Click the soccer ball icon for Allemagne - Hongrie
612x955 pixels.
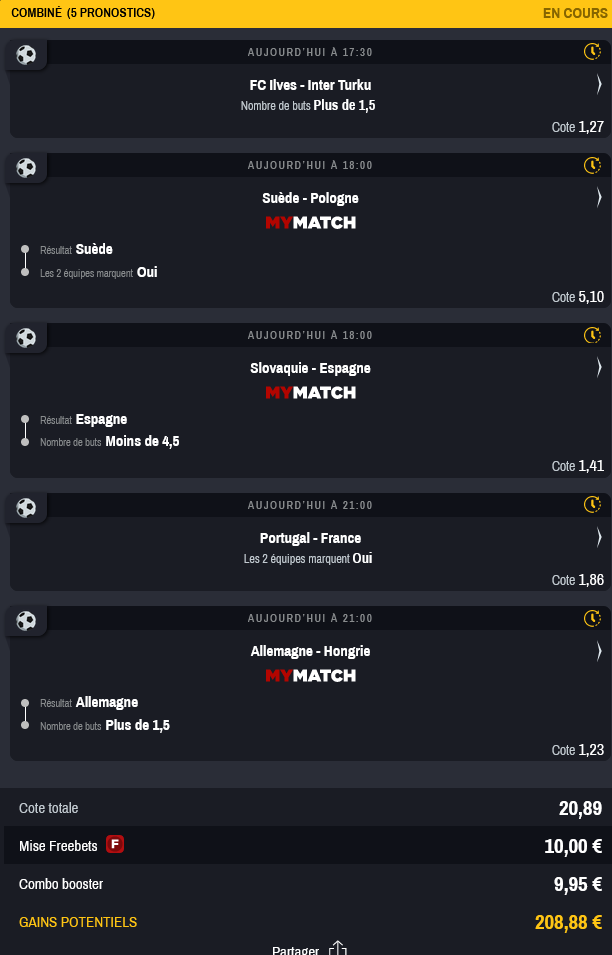pos(26,621)
